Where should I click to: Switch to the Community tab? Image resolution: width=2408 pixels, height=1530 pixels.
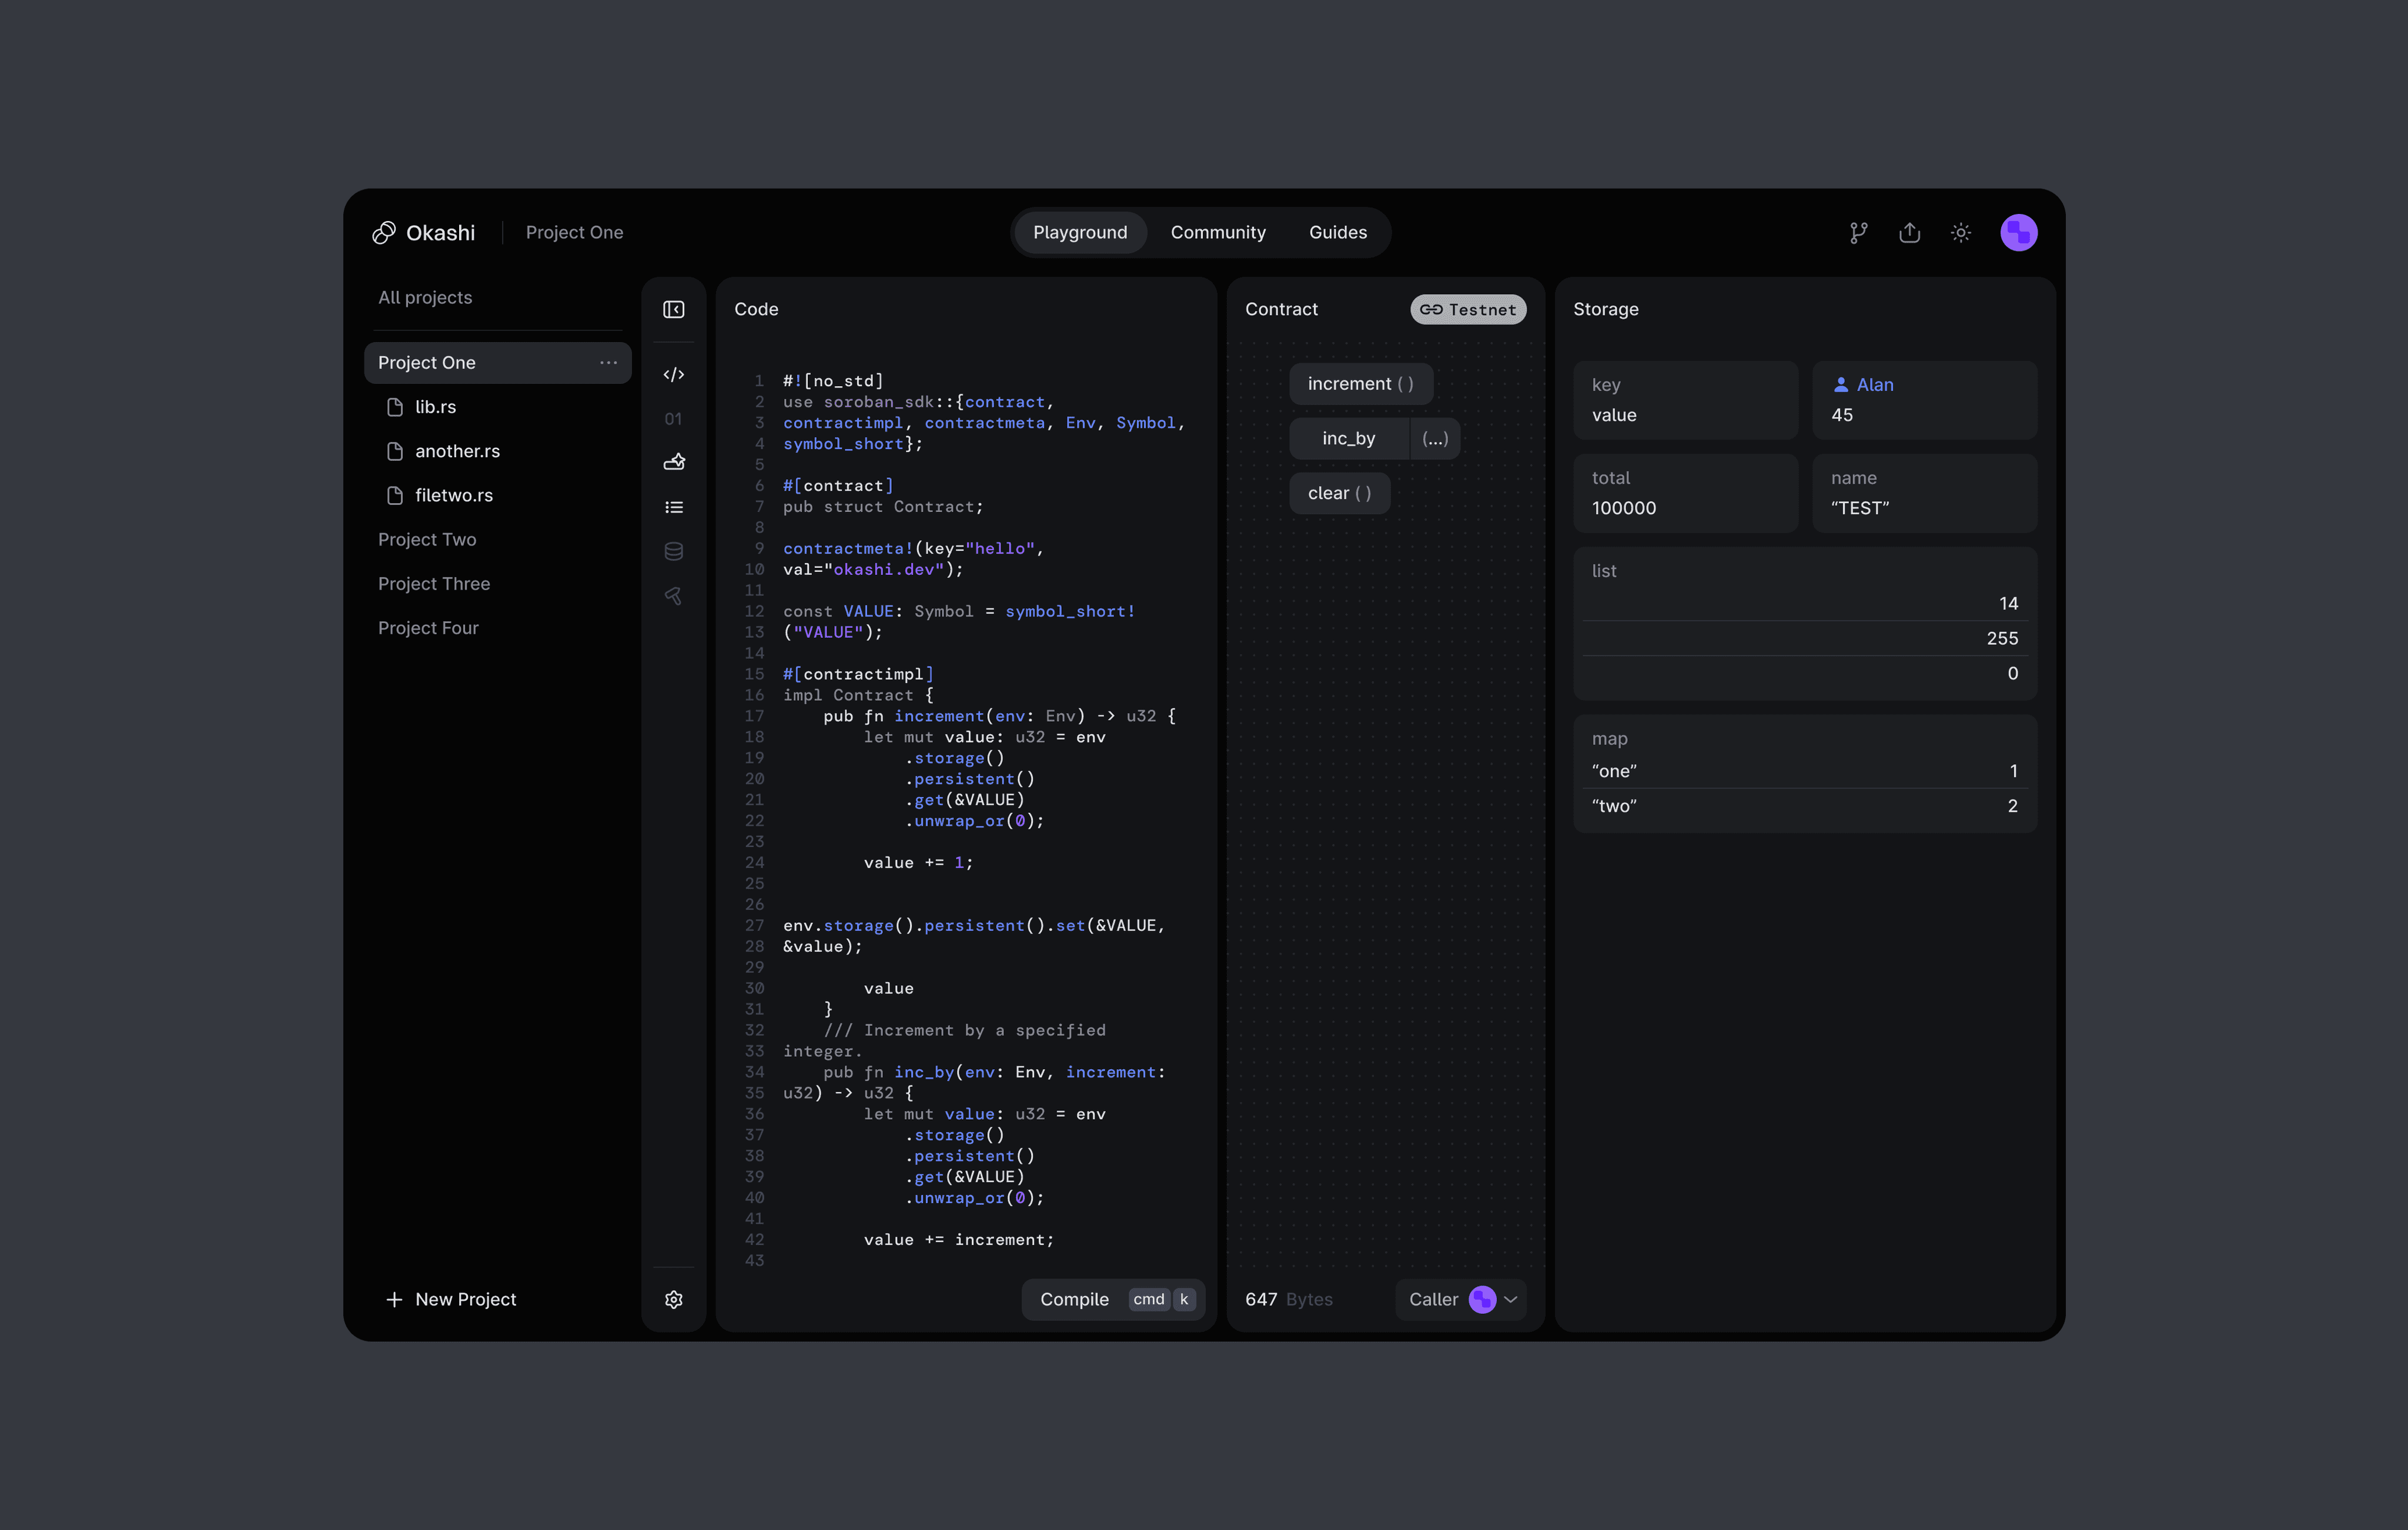pos(1217,233)
